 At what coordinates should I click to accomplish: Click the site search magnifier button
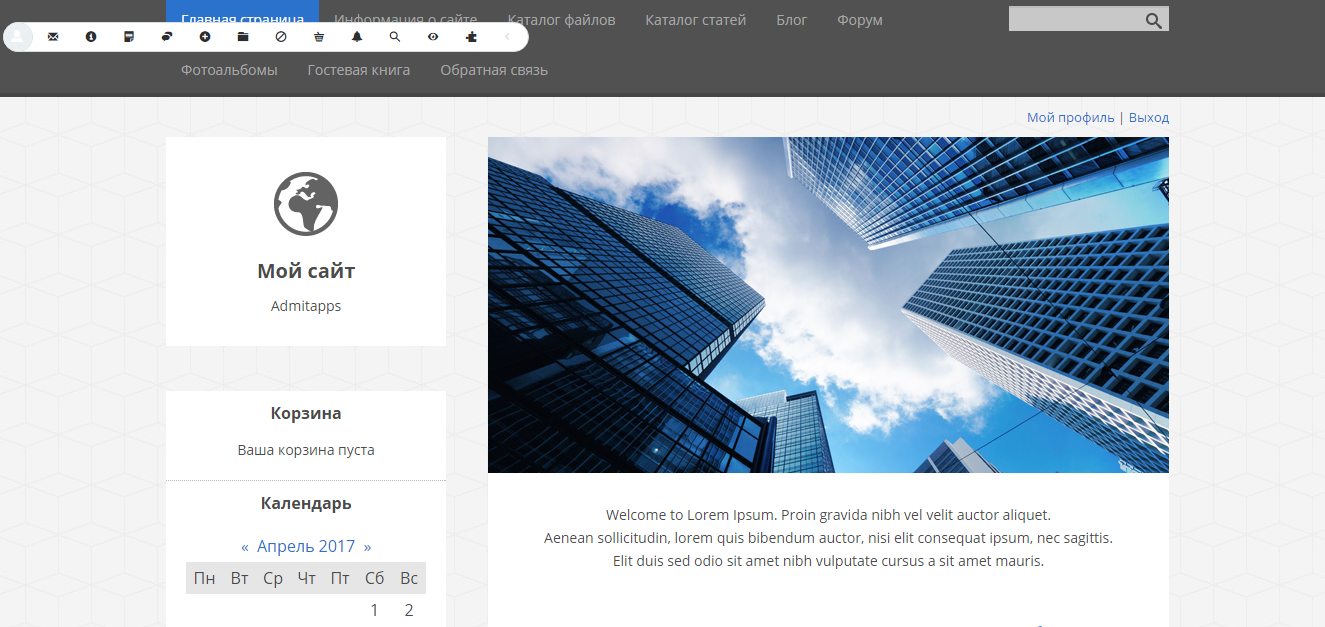1154,19
